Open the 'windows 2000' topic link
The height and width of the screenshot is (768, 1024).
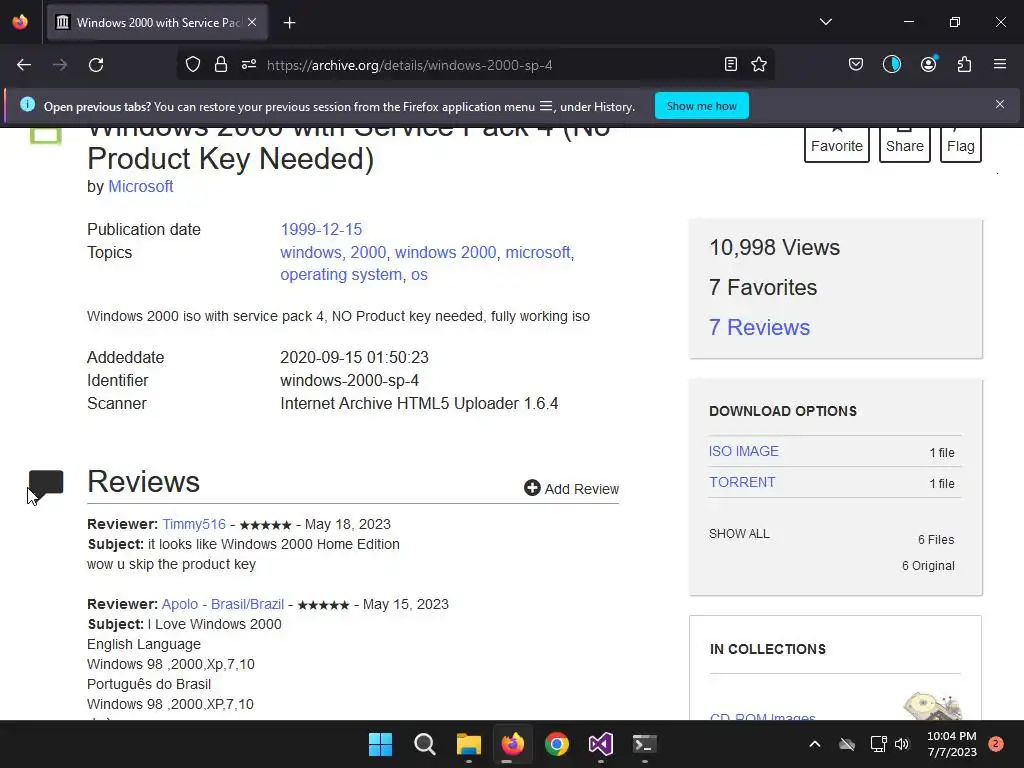coord(445,252)
